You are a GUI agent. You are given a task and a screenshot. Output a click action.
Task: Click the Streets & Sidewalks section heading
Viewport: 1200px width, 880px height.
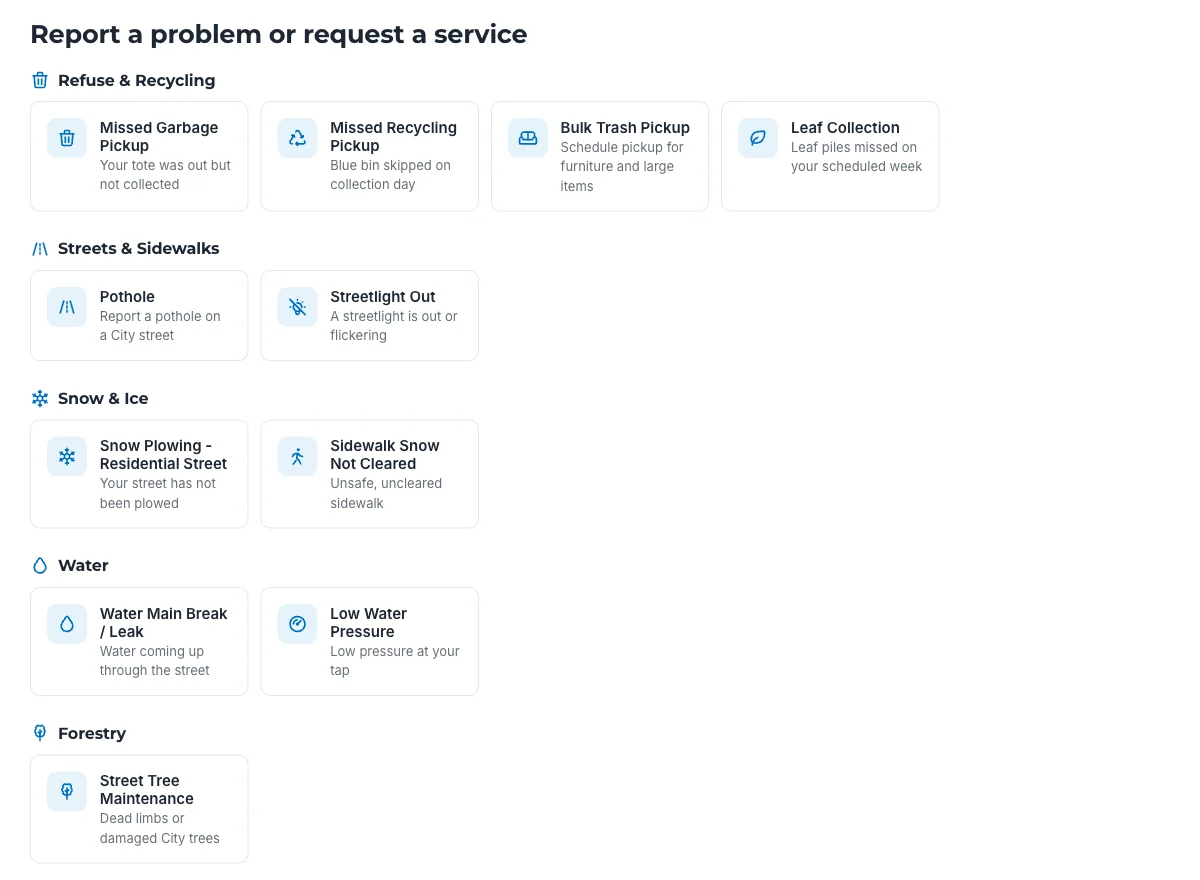[x=138, y=249]
